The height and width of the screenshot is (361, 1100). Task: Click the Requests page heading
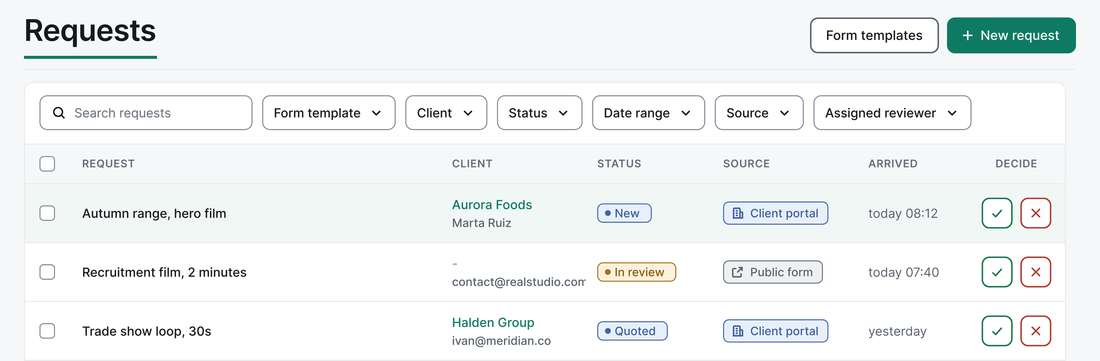[x=90, y=32]
